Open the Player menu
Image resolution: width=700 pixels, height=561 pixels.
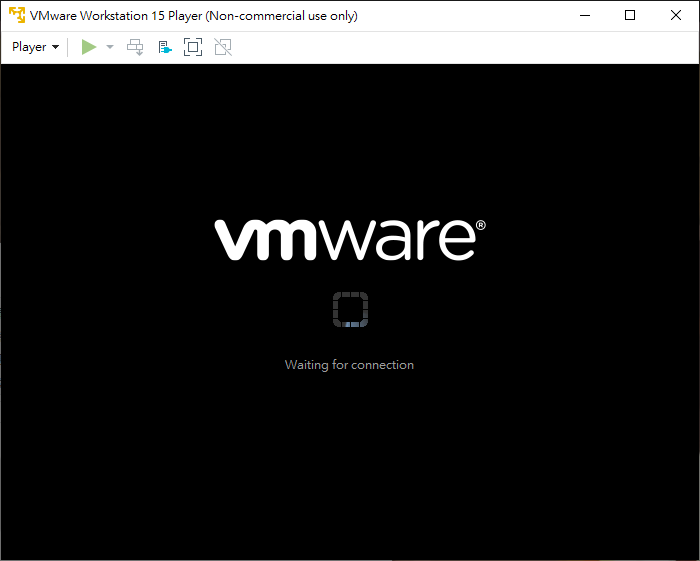pos(35,47)
